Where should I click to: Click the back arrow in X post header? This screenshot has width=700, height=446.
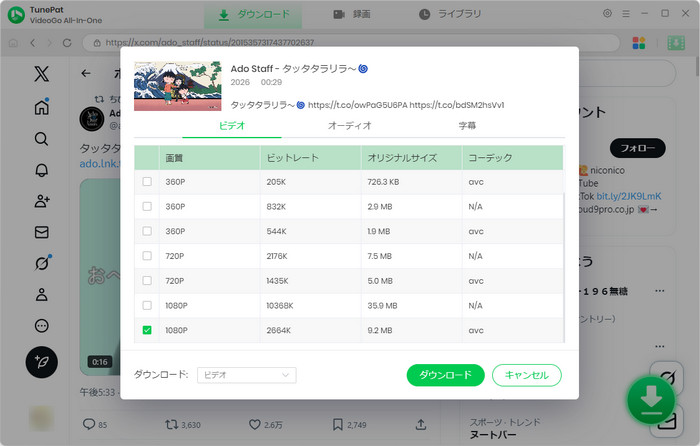pos(86,73)
